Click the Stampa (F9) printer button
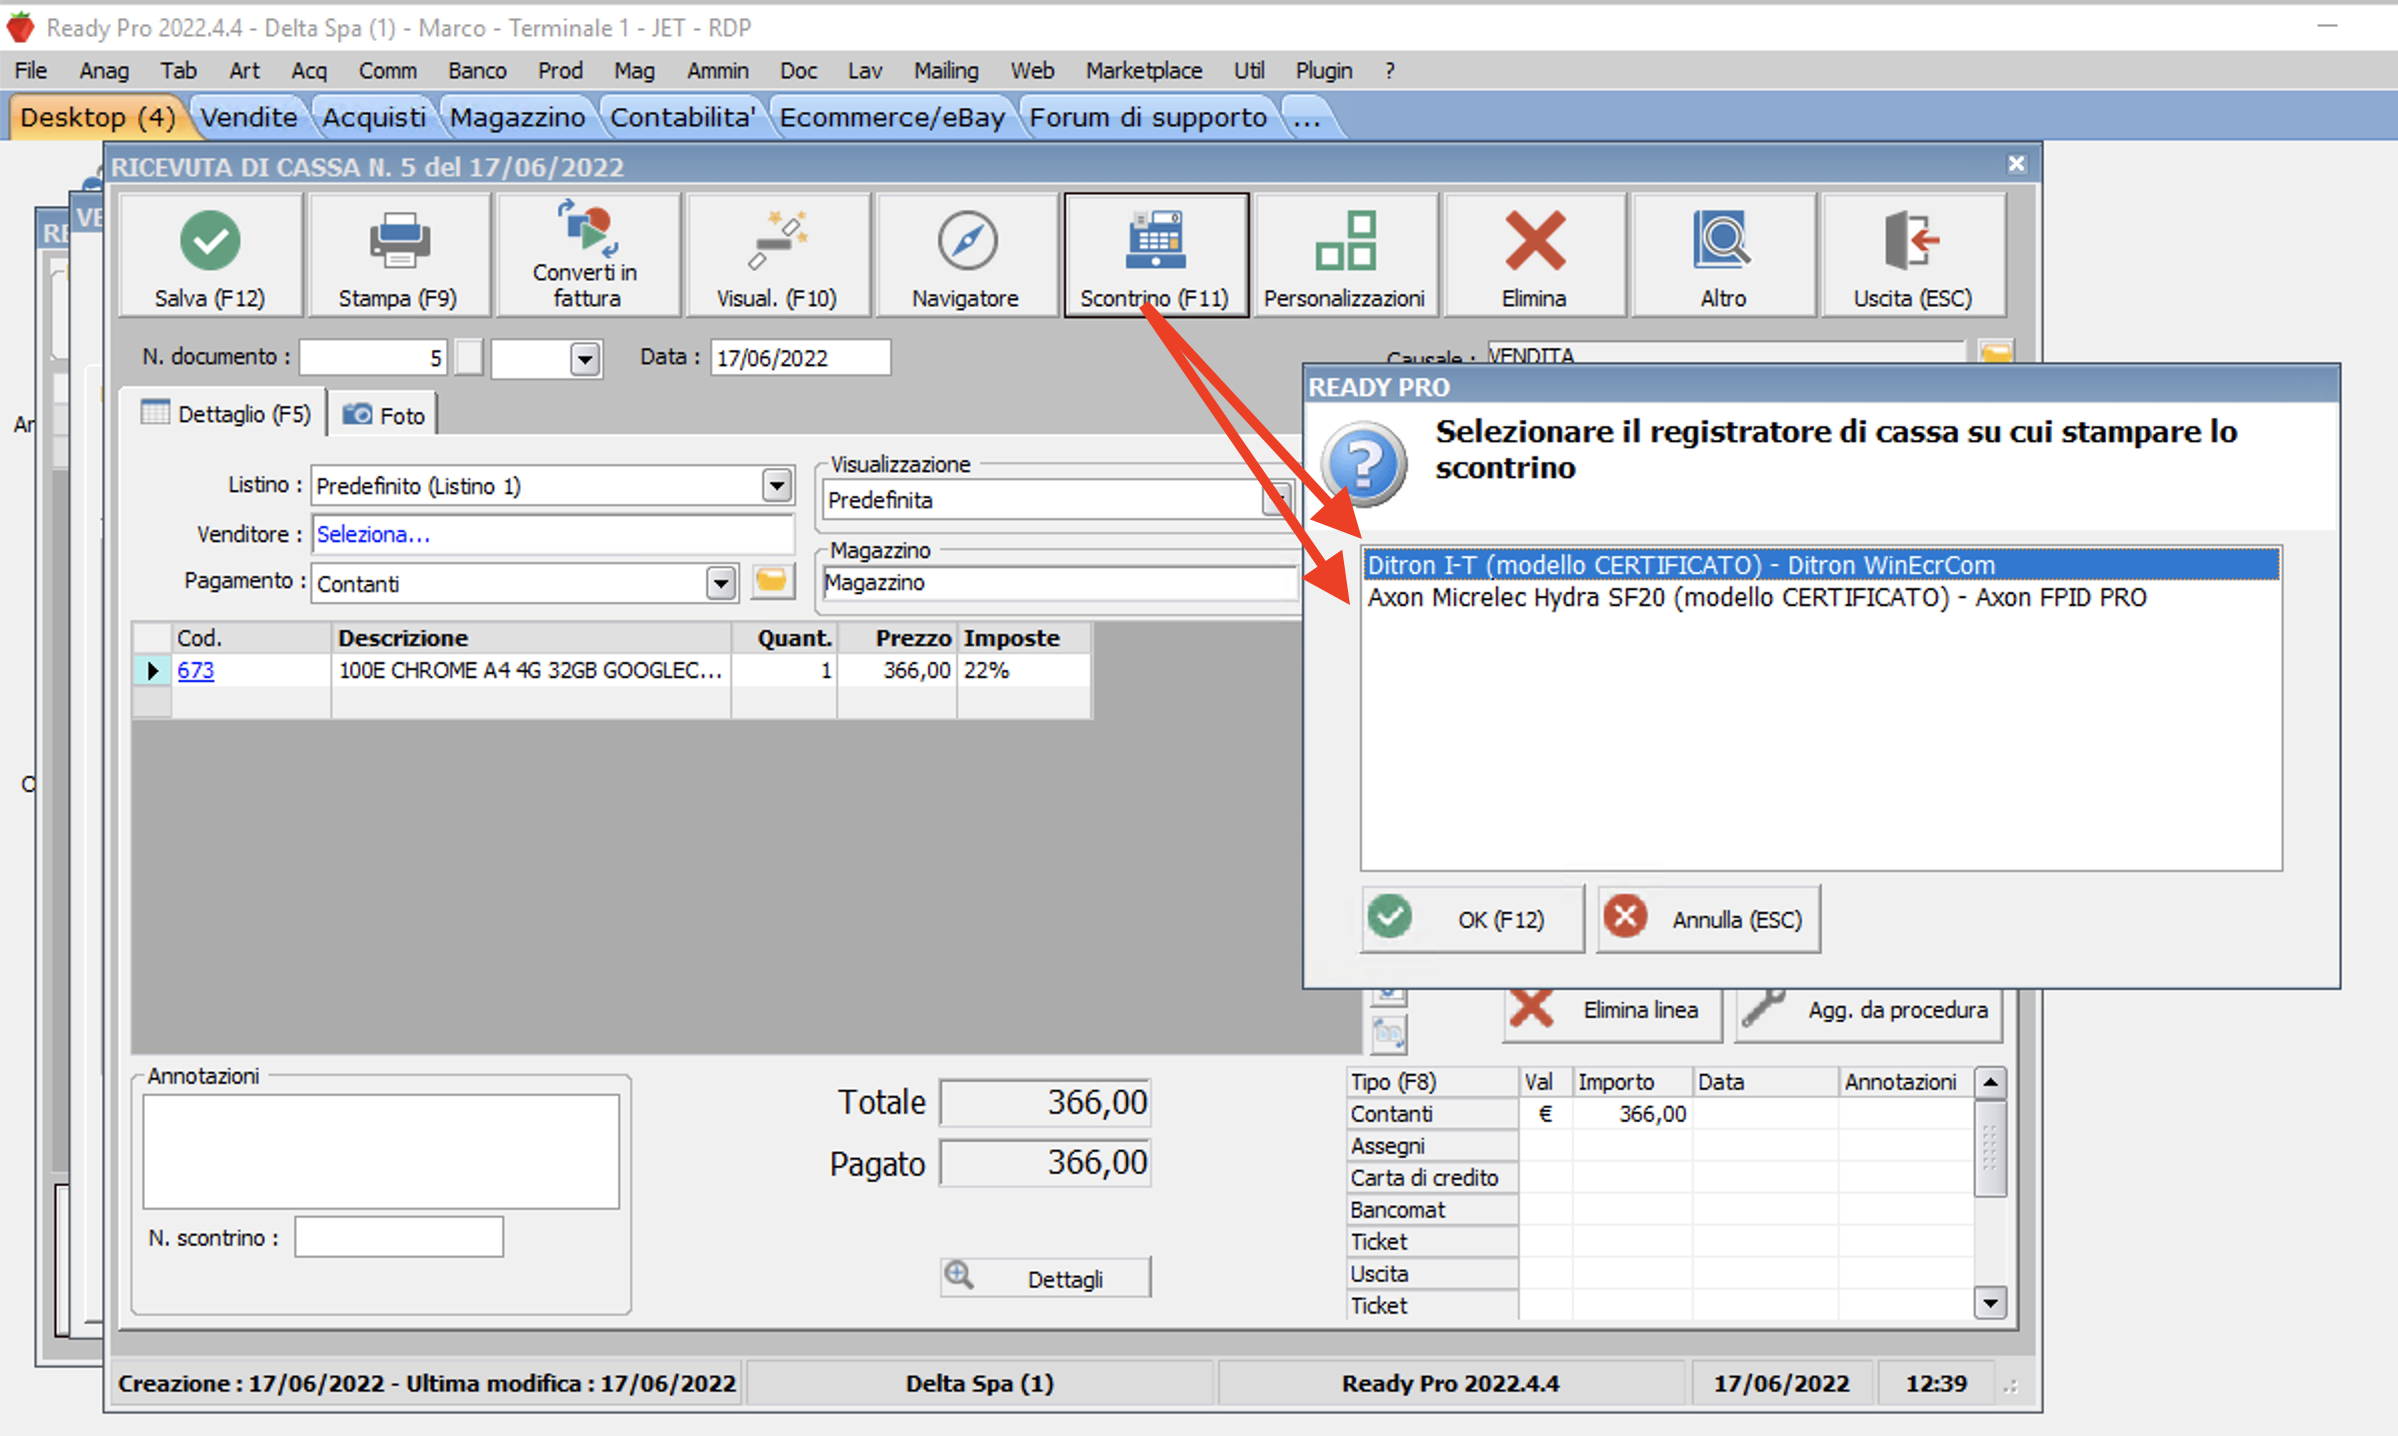 coord(398,256)
